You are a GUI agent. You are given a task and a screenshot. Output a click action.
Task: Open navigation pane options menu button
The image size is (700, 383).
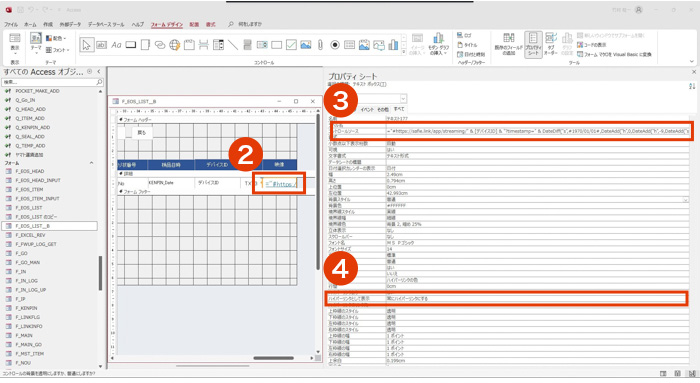(89, 71)
